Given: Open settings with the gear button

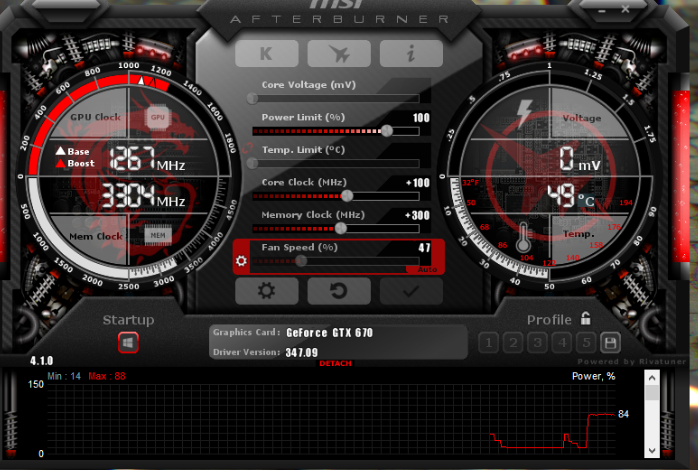Looking at the screenshot, I should (266, 291).
